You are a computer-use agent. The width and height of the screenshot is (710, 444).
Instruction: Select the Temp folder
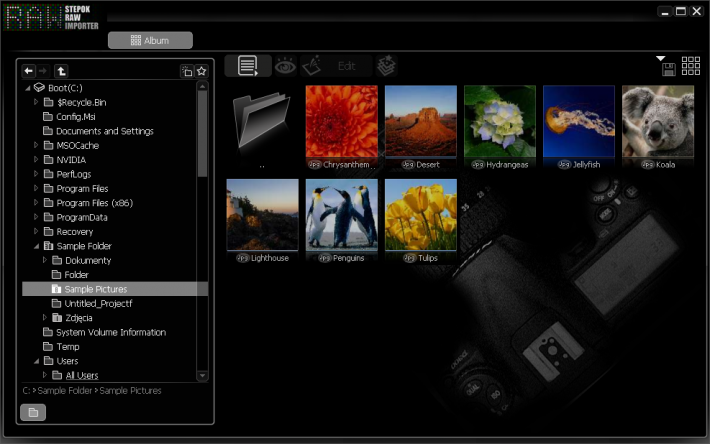point(67,347)
